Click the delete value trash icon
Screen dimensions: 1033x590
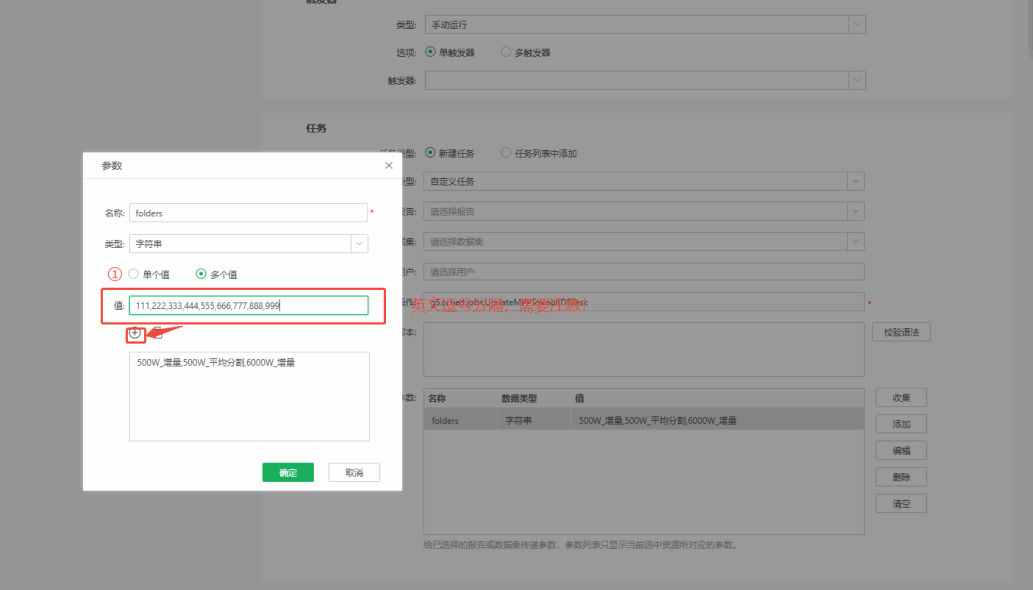point(157,334)
